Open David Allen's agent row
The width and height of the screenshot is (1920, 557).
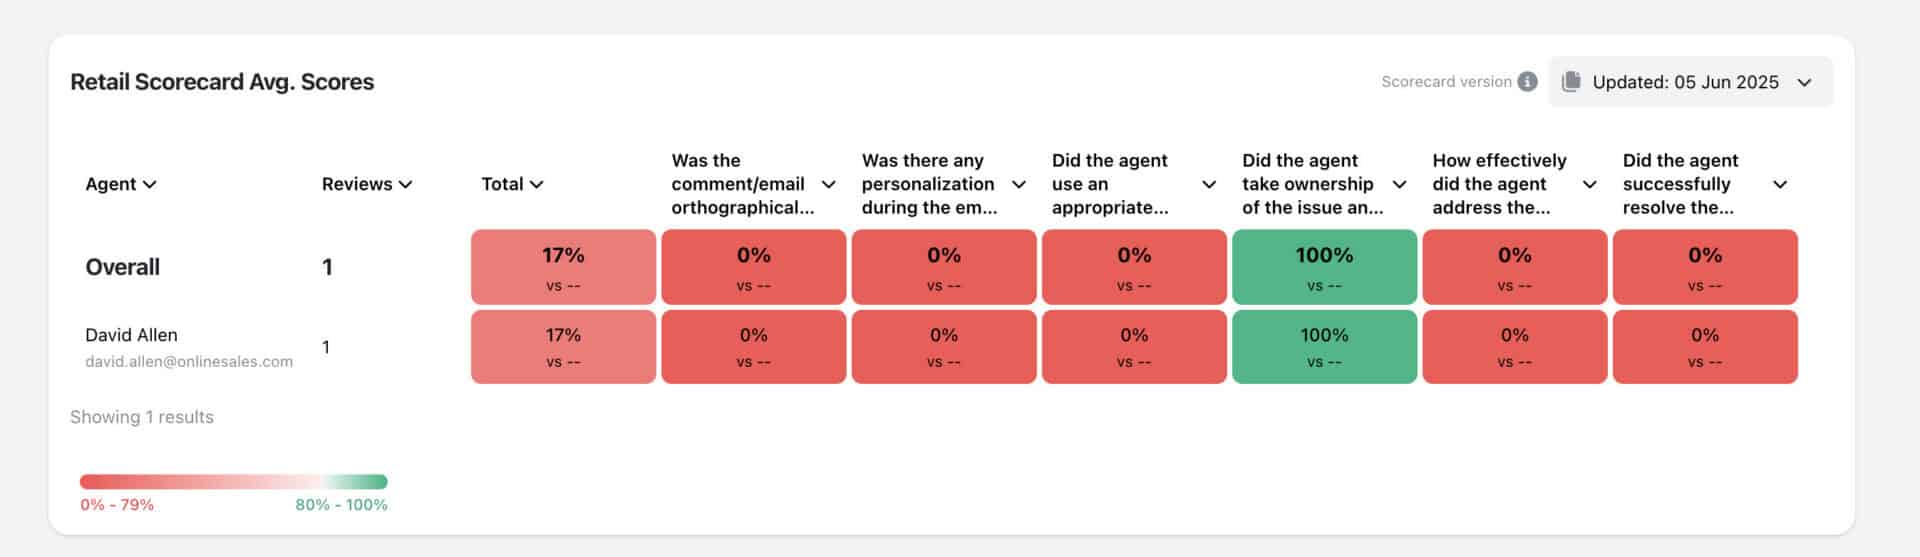(131, 335)
